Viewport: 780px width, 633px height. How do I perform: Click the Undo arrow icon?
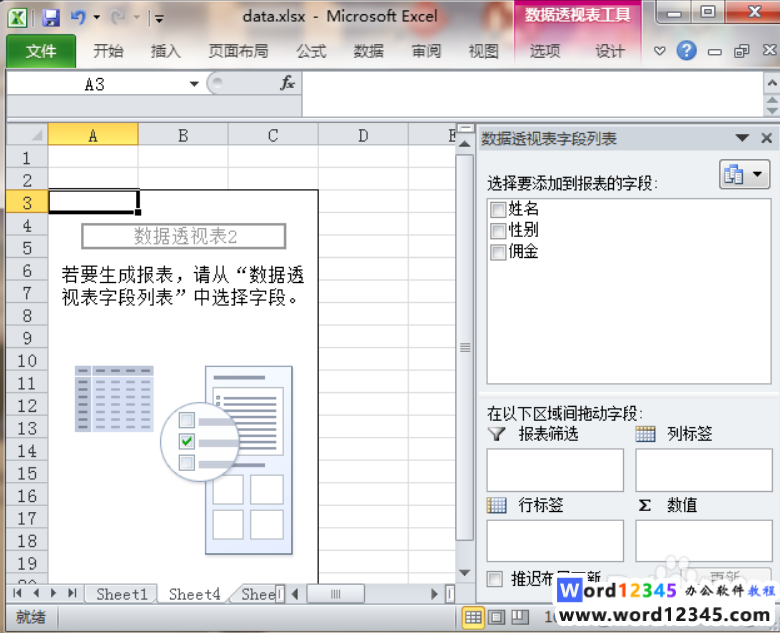[x=78, y=18]
